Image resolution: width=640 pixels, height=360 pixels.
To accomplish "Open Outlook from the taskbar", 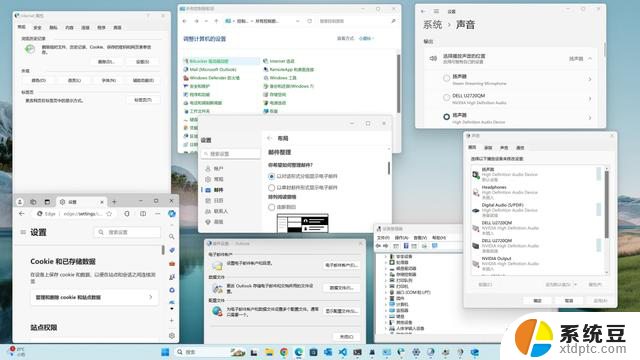I will [x=328, y=352].
